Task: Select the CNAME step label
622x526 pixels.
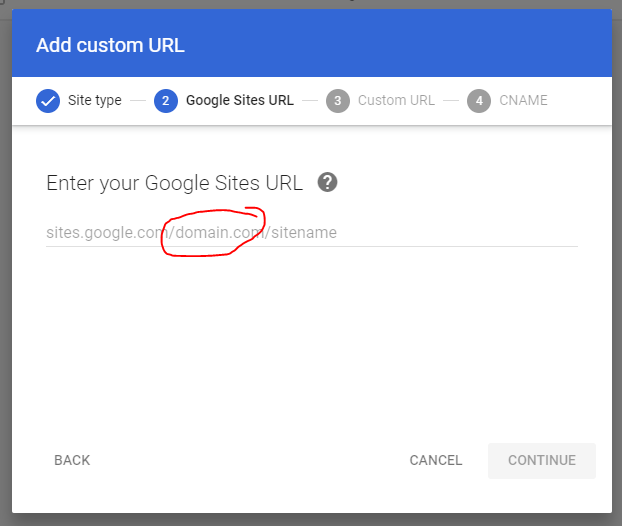Action: click(523, 100)
